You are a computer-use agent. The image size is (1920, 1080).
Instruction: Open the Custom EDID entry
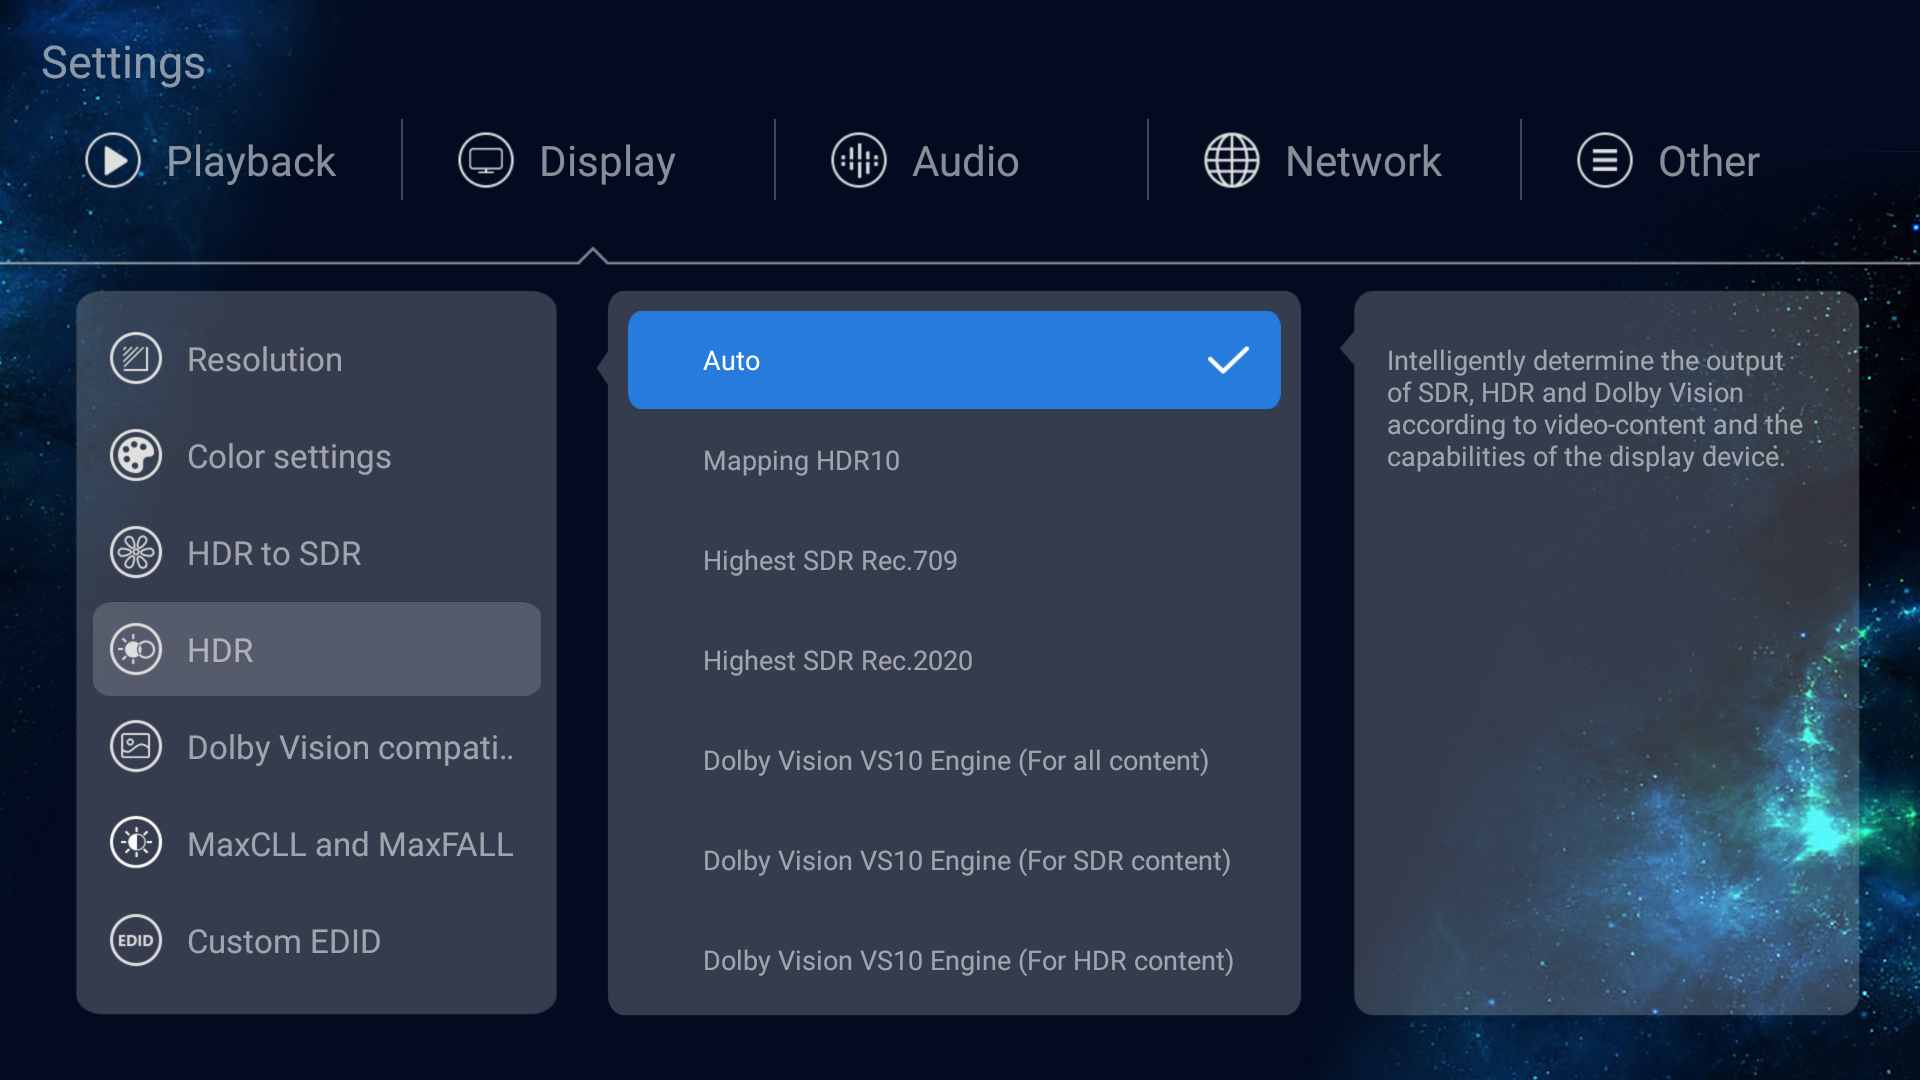317,941
